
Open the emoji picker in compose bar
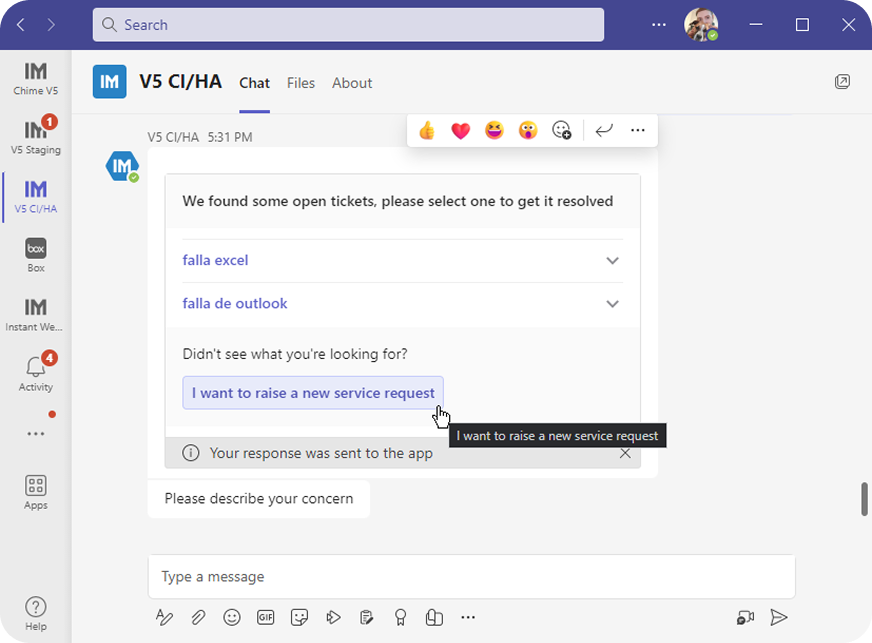tap(232, 617)
